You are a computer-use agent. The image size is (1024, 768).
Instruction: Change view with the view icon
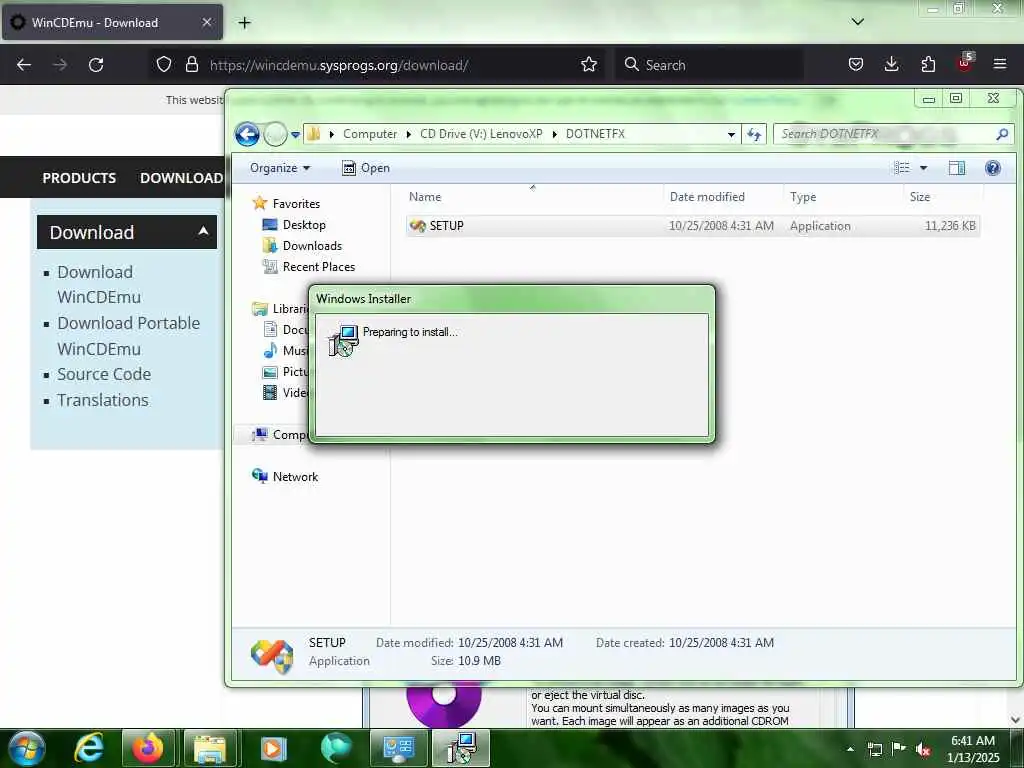tap(901, 168)
